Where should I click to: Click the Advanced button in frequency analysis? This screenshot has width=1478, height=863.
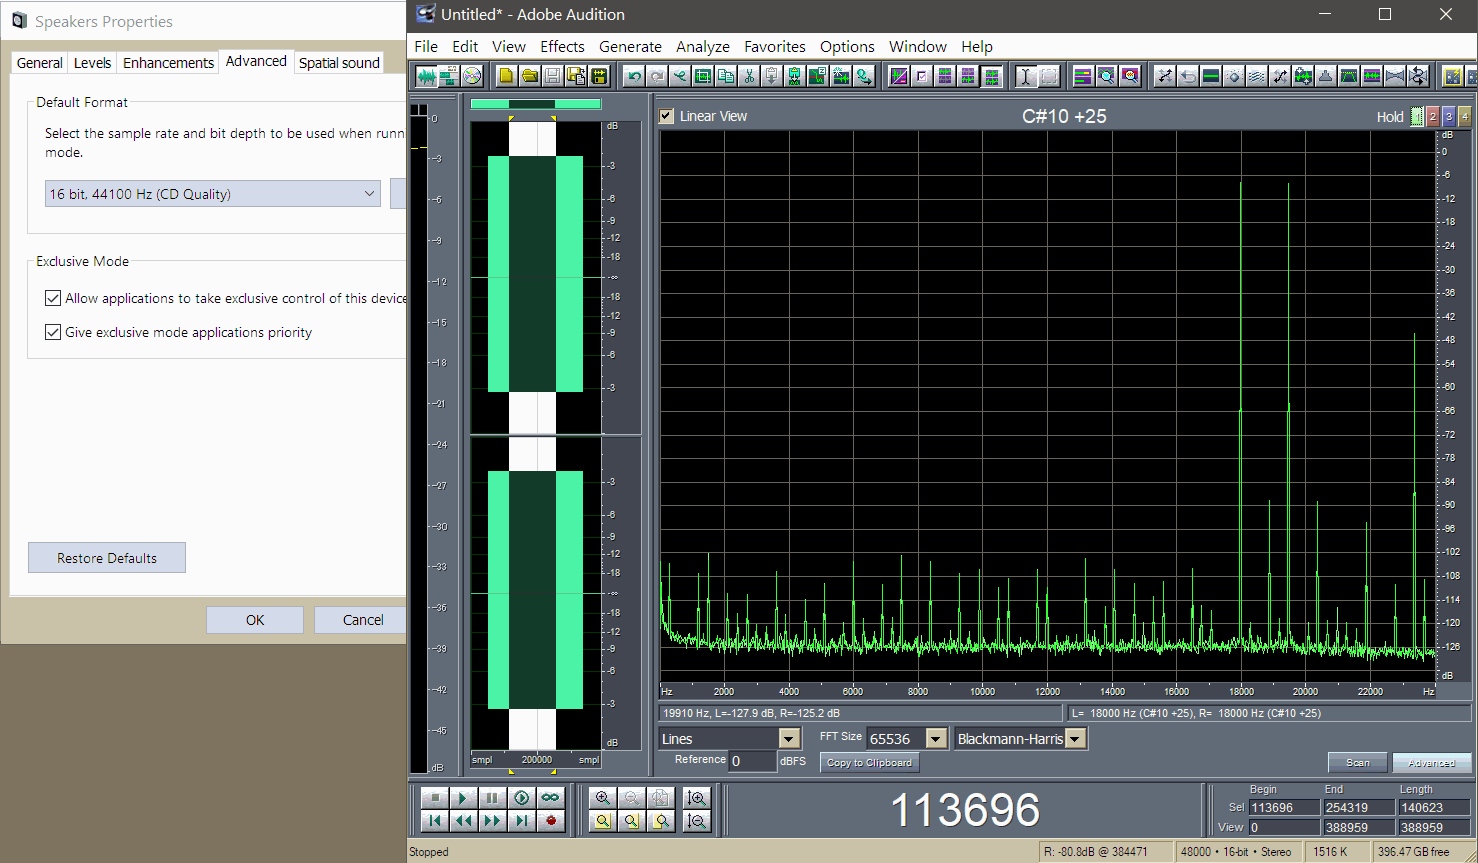click(x=1431, y=762)
